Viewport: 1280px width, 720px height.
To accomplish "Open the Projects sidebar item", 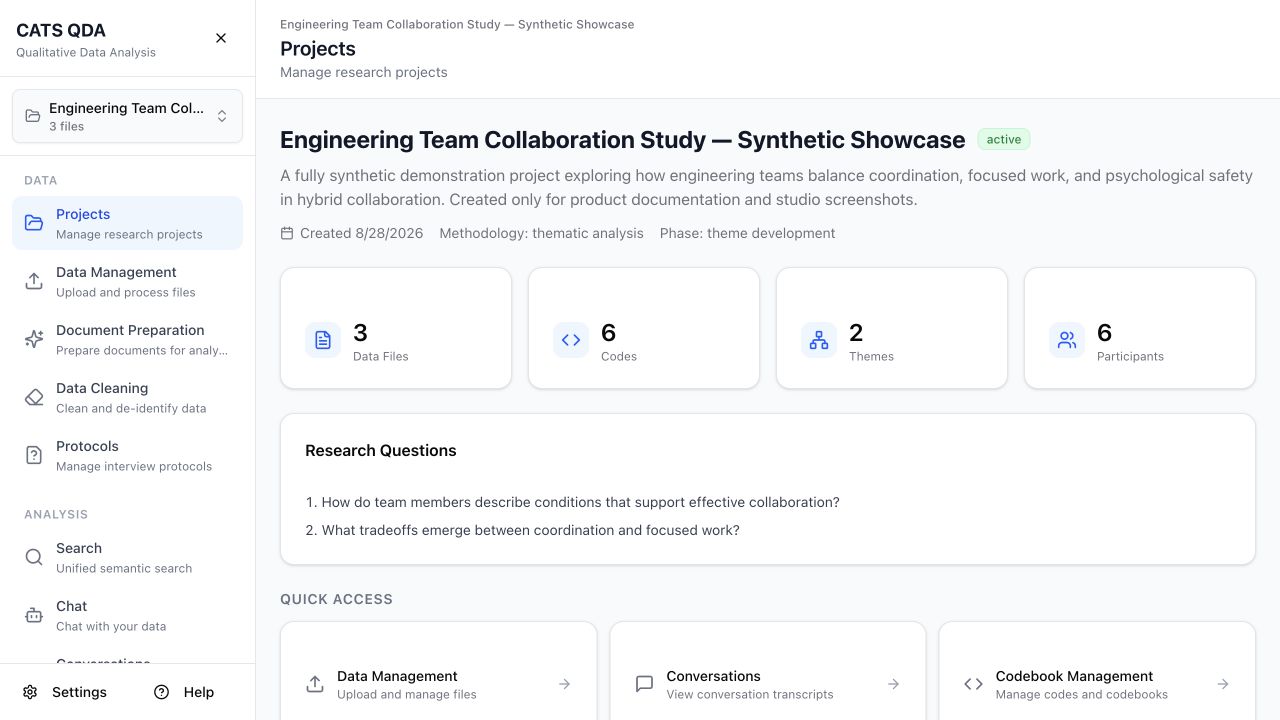I will click(x=127, y=223).
